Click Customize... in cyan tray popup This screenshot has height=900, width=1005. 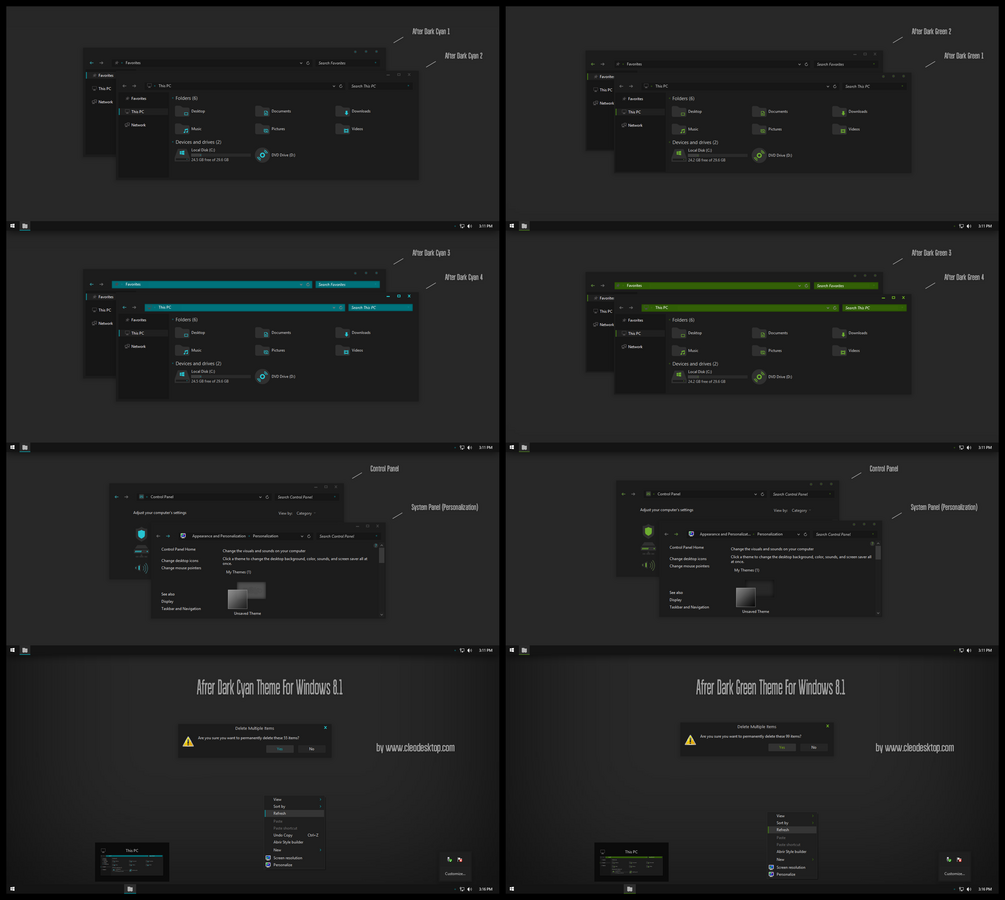(455, 874)
